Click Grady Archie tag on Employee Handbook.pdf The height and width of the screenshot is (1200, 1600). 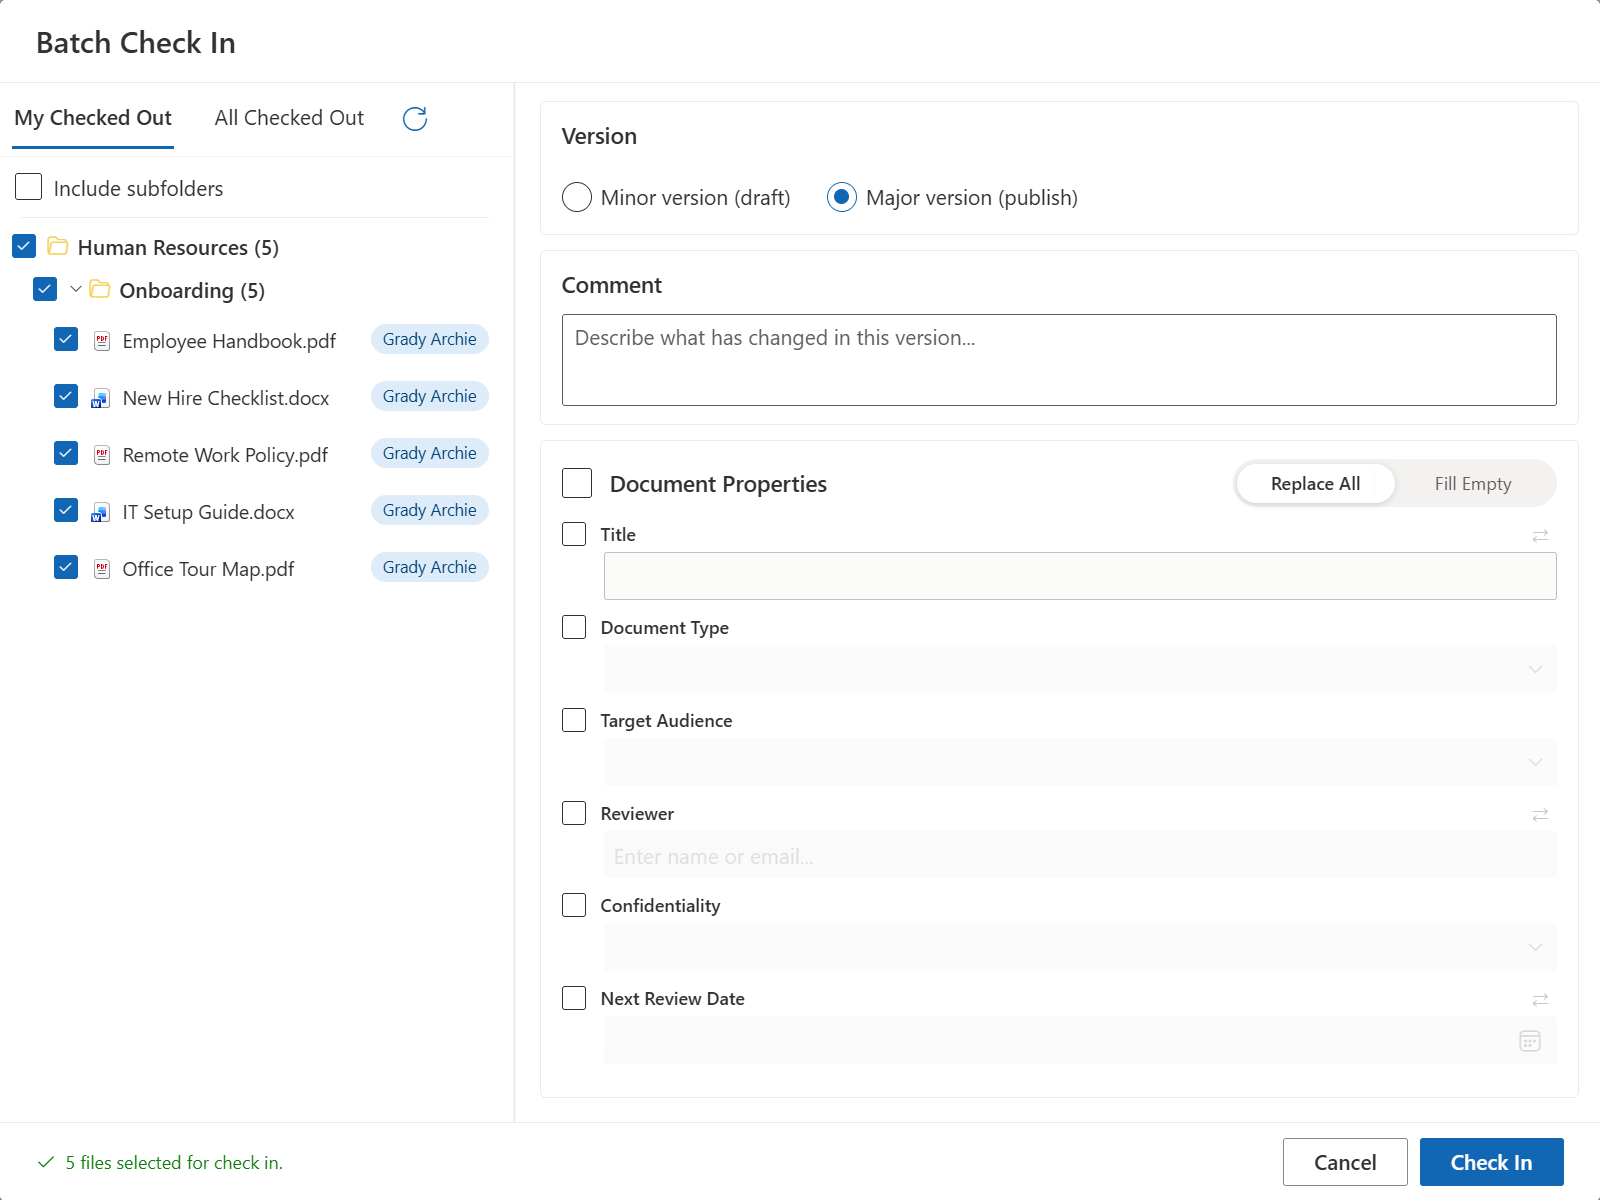click(x=430, y=339)
